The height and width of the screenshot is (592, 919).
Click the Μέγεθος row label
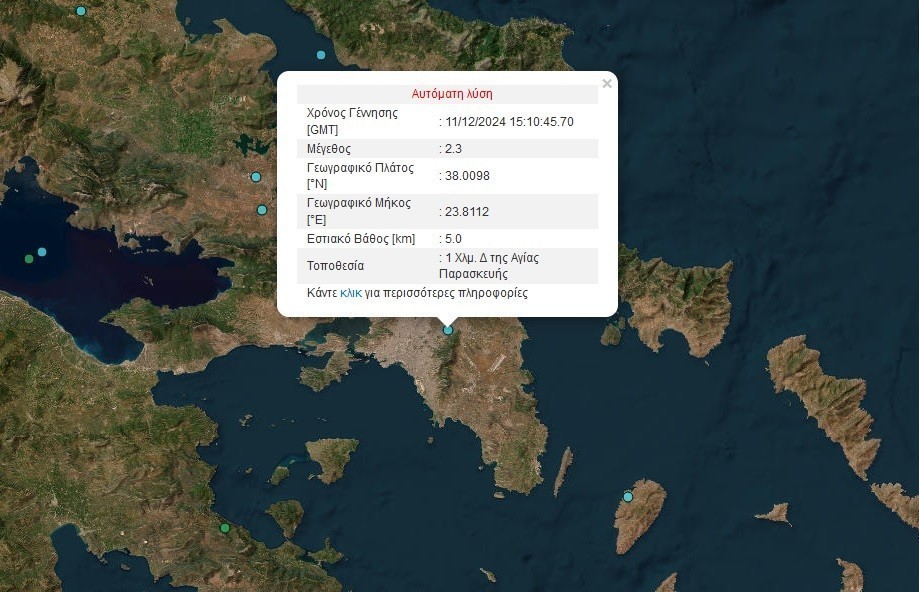coord(329,148)
